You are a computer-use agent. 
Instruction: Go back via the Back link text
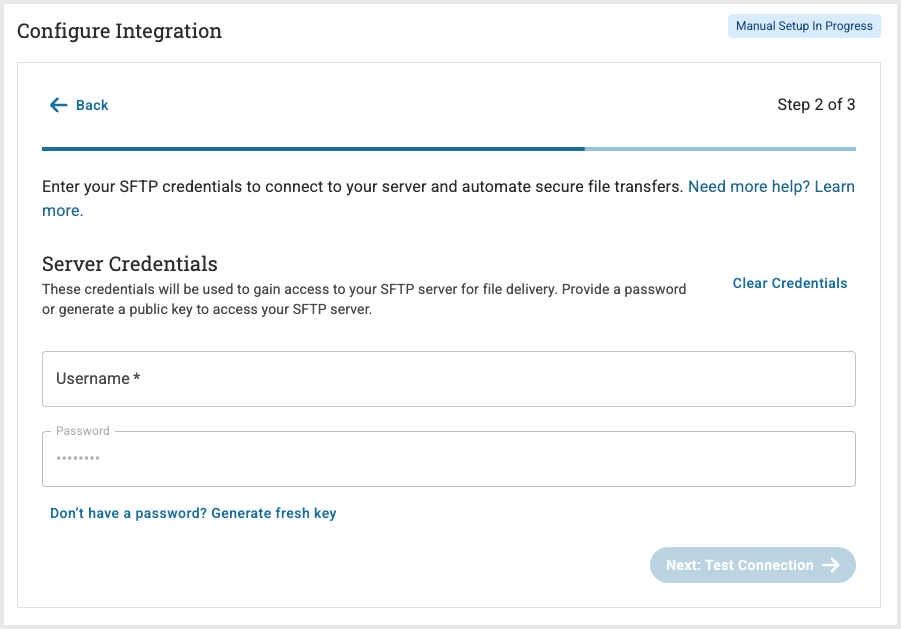click(92, 105)
